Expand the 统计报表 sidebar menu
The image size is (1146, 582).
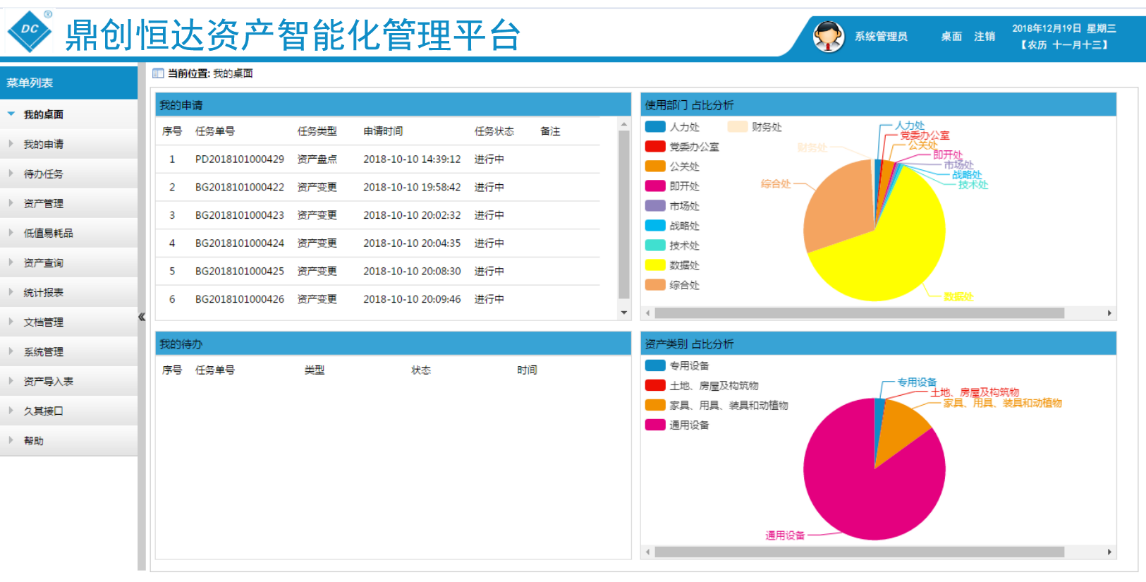[43, 293]
